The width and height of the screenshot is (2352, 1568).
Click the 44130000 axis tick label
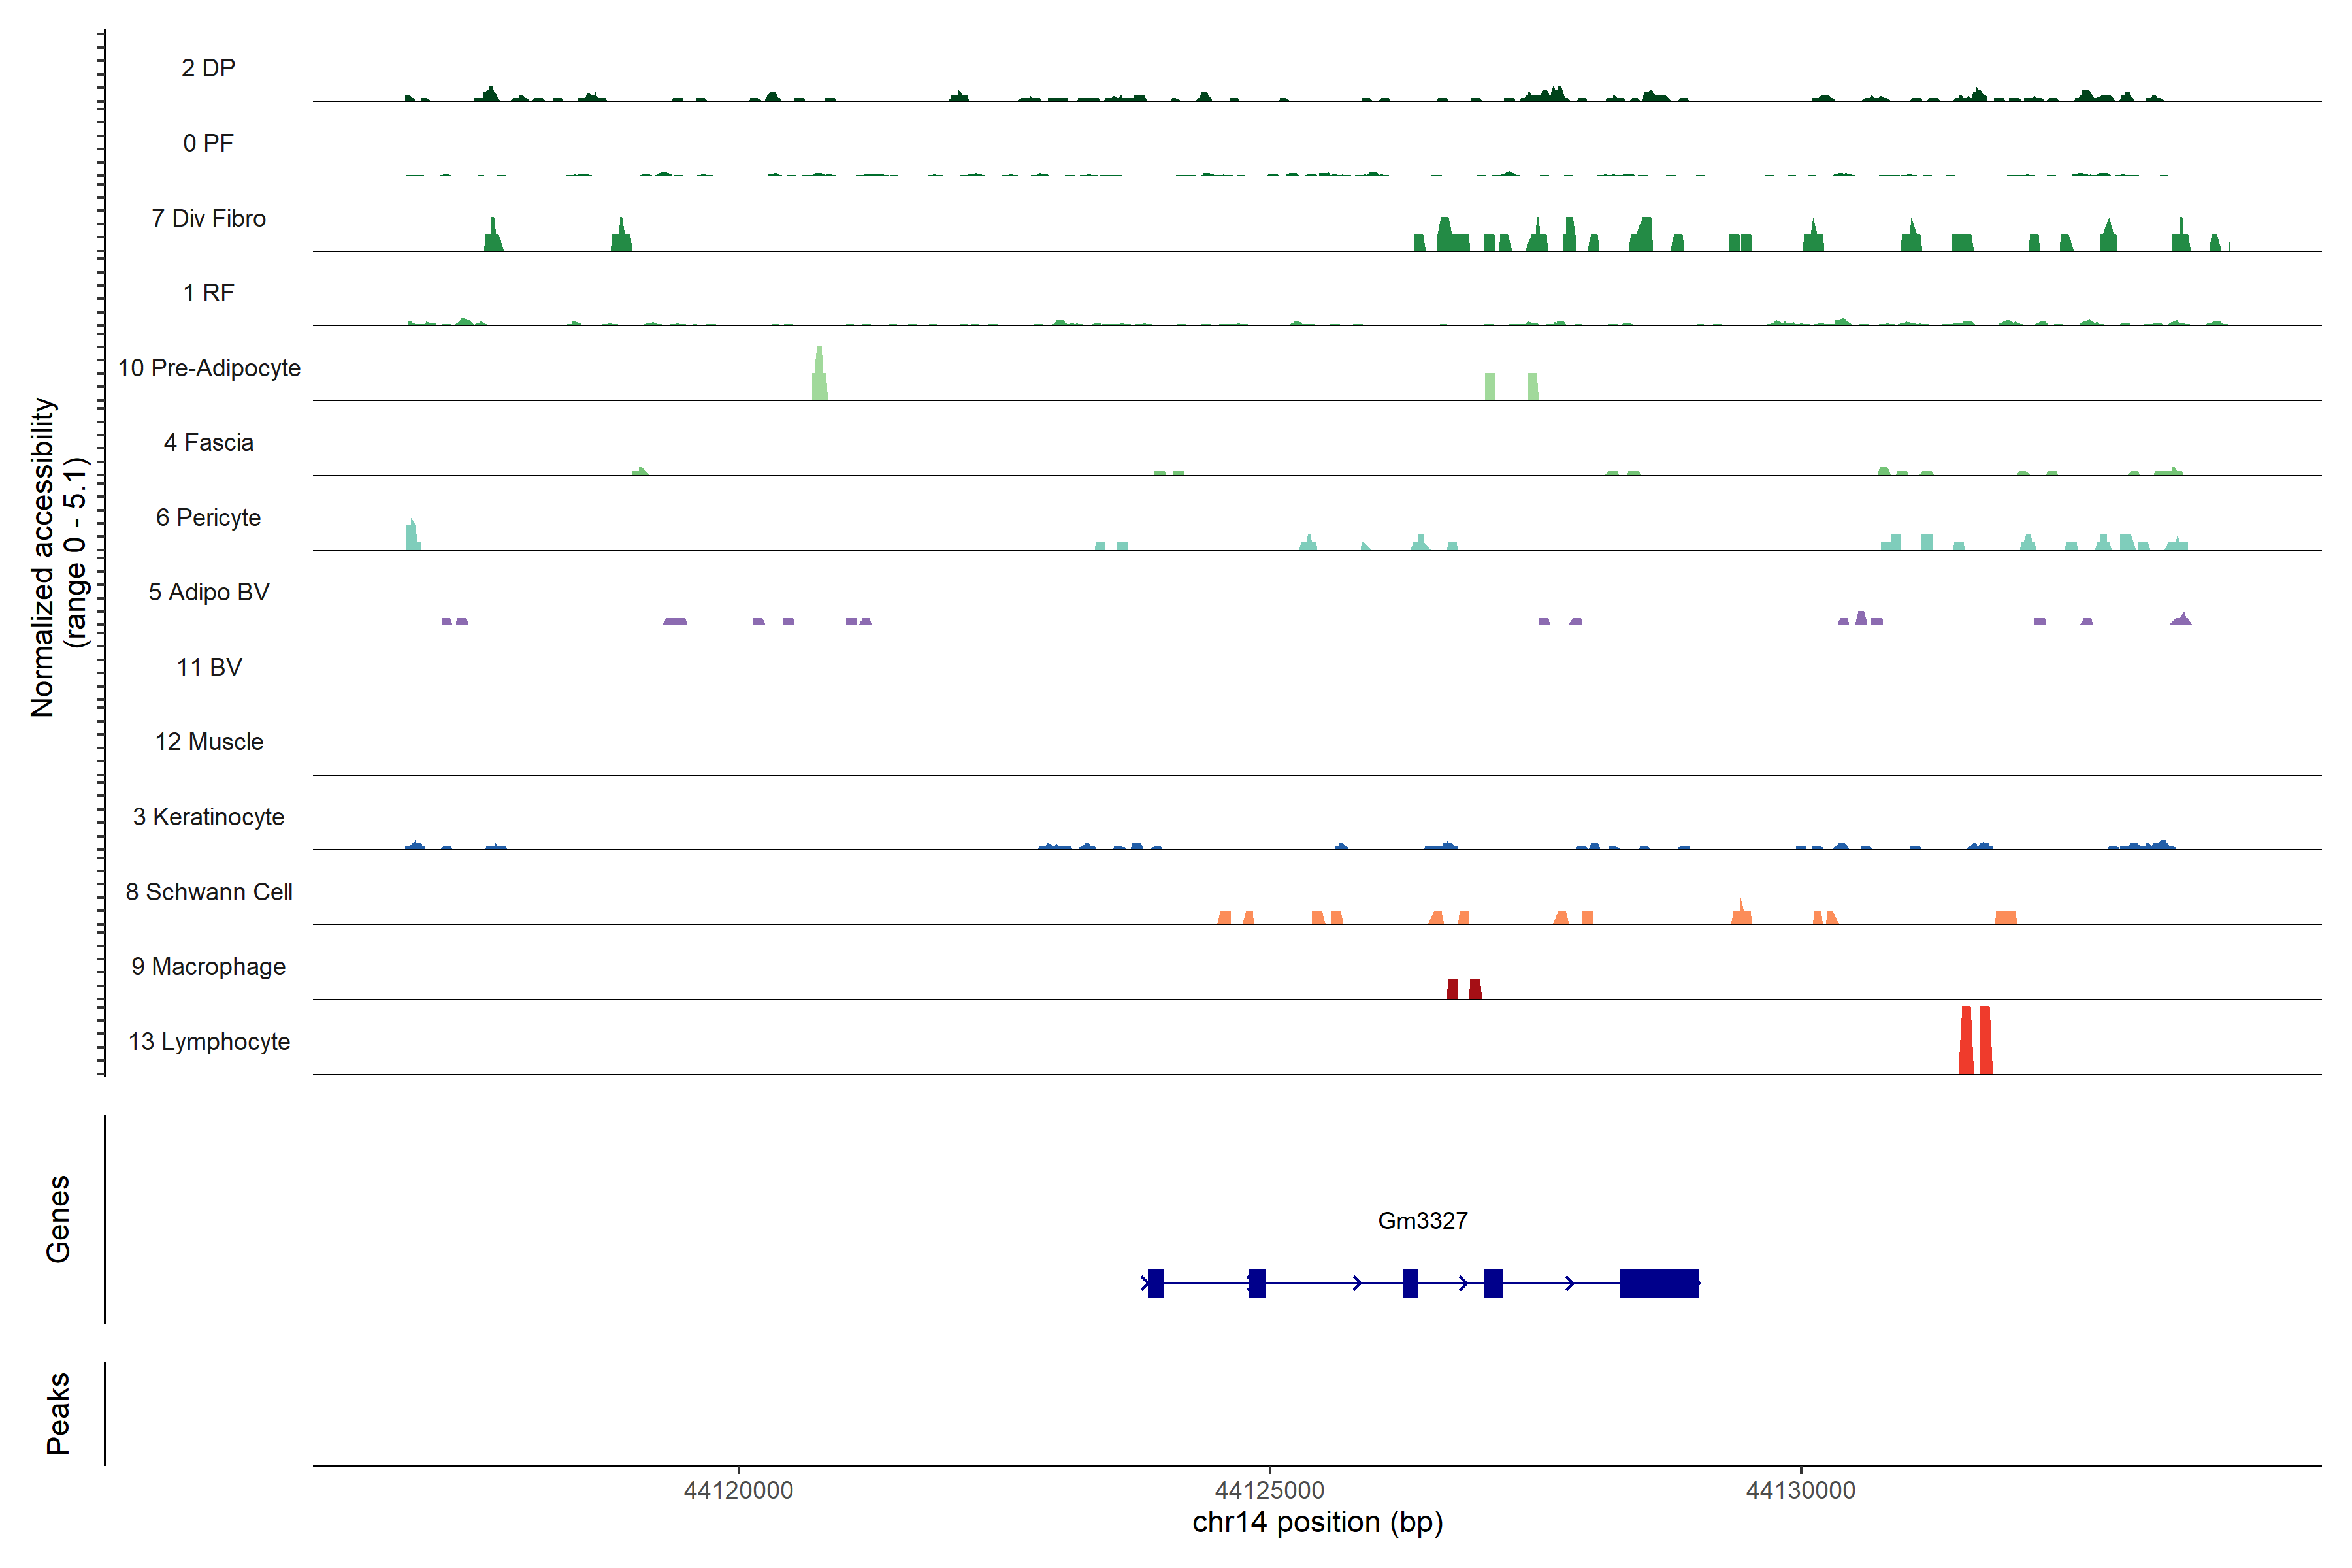click(x=1800, y=1490)
